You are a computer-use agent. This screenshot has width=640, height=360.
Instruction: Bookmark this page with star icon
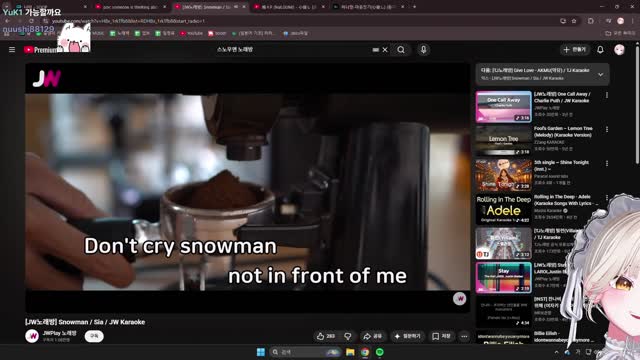click(x=574, y=21)
